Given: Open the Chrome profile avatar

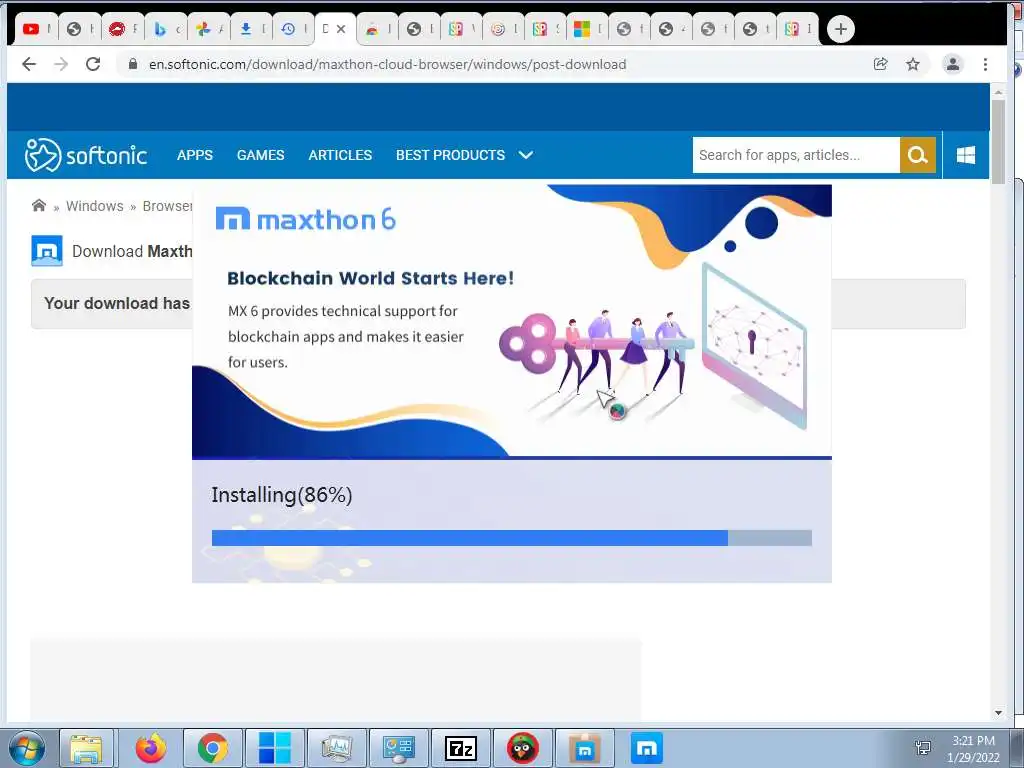Looking at the screenshot, I should [x=953, y=64].
